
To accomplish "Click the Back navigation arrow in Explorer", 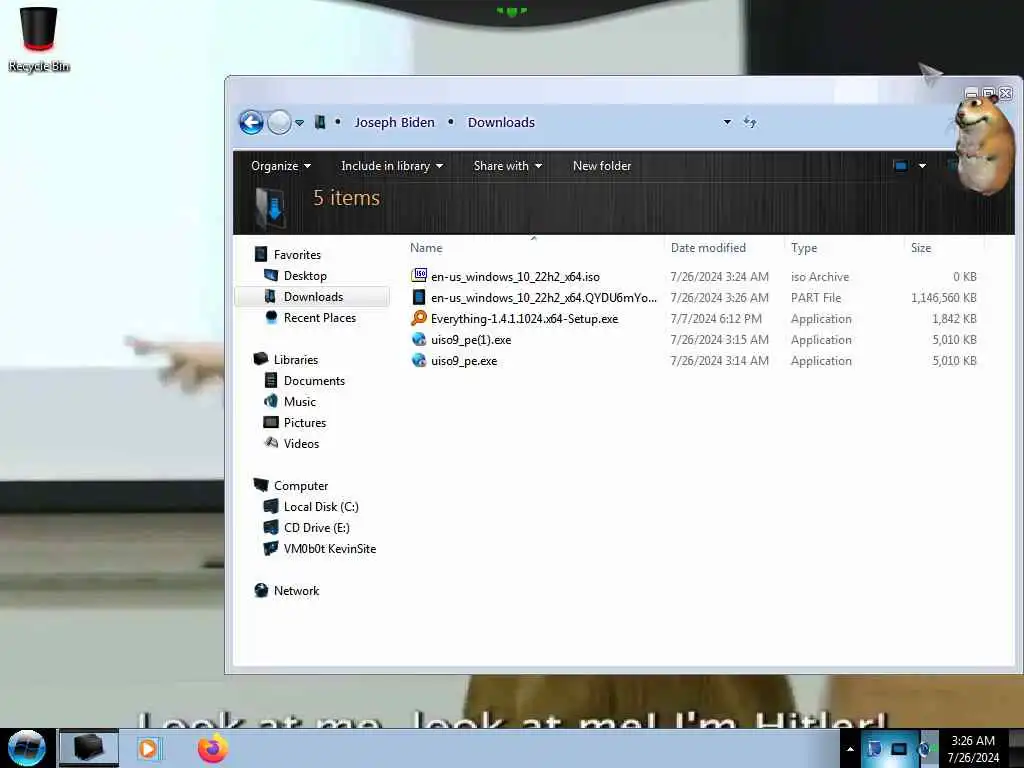I will click(x=251, y=122).
